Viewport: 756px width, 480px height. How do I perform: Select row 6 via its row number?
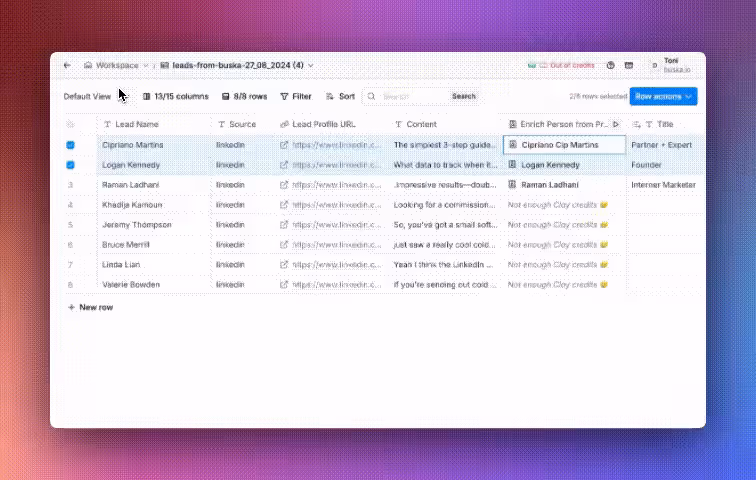(70, 245)
